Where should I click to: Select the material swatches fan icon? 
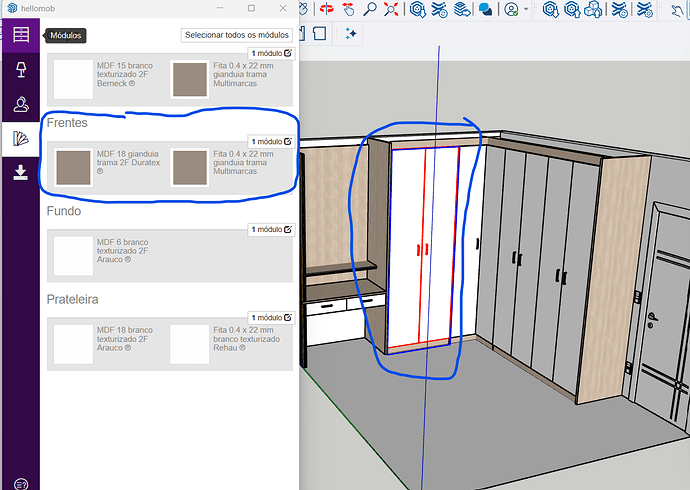click(20, 137)
